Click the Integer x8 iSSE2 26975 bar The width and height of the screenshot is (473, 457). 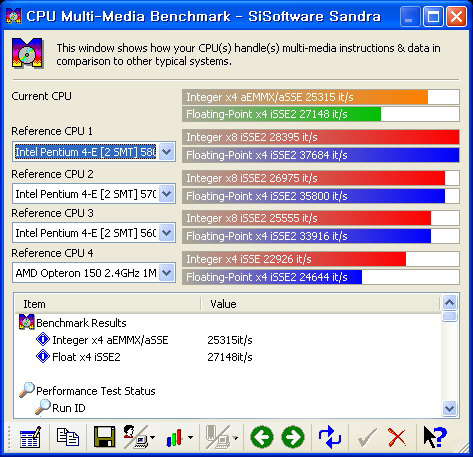(x=321, y=178)
